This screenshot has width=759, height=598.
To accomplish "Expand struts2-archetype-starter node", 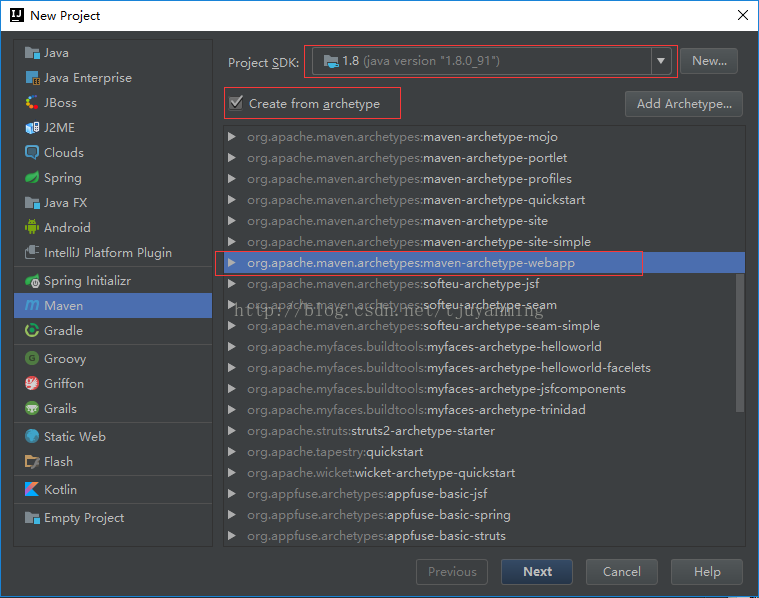I will point(232,430).
